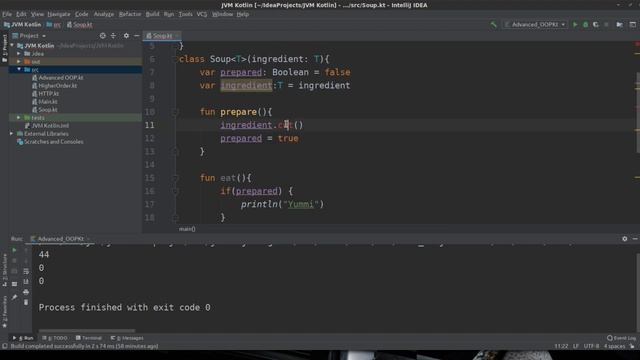This screenshot has width=640, height=360.
Task: Expand the out folder arrow
Action: point(19,62)
